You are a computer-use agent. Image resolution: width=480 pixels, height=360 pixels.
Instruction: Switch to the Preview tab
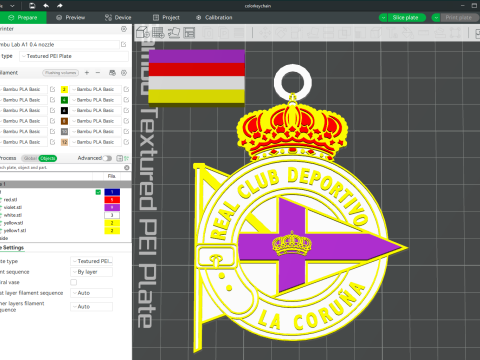tap(70, 17)
